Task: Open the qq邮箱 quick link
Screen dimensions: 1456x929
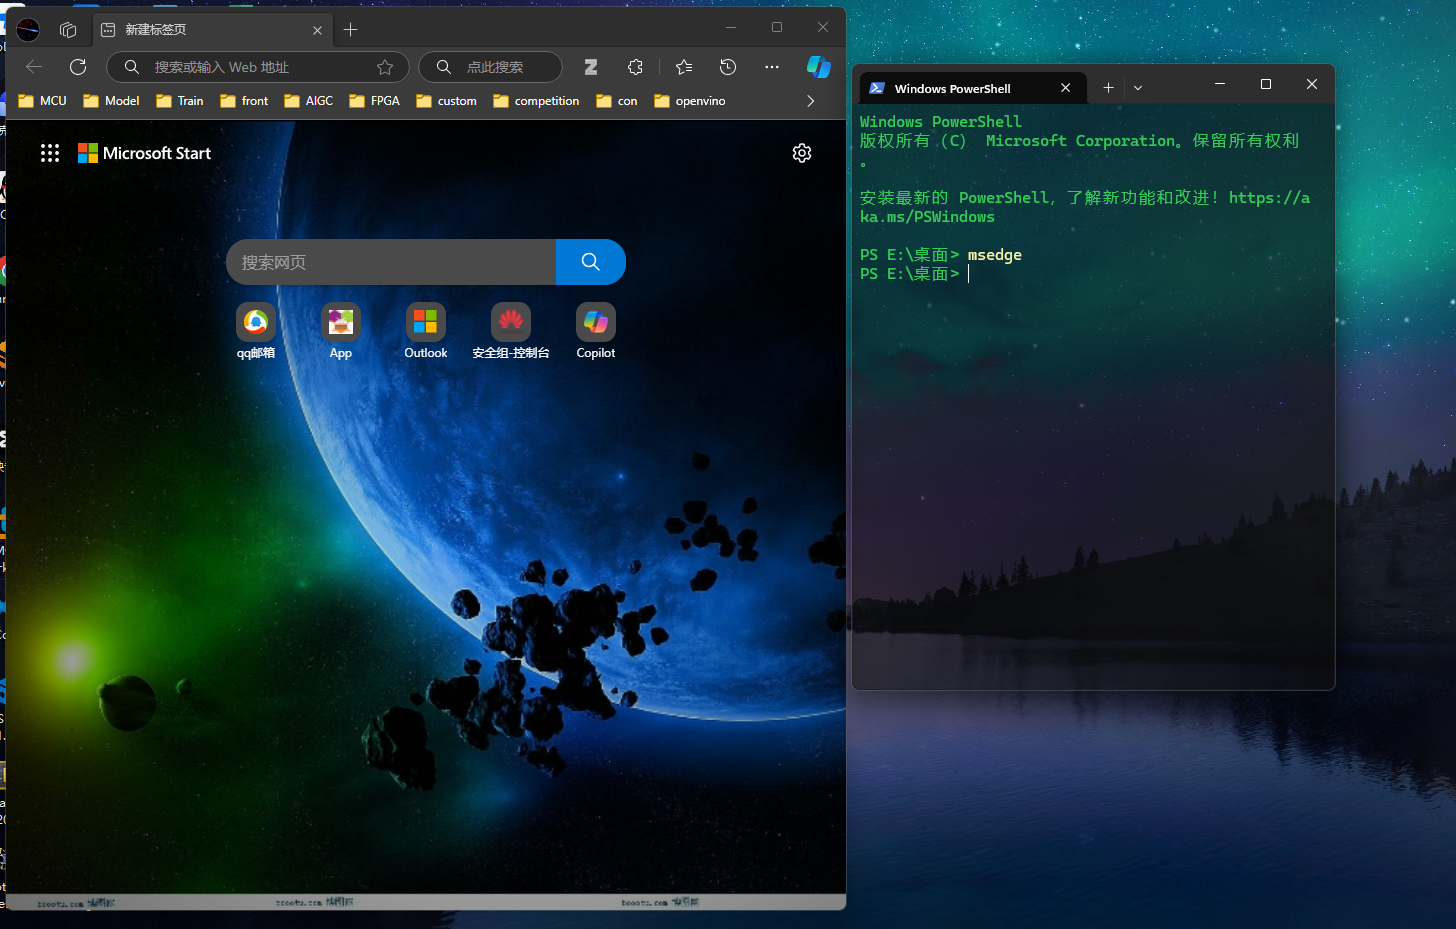Action: [x=256, y=332]
